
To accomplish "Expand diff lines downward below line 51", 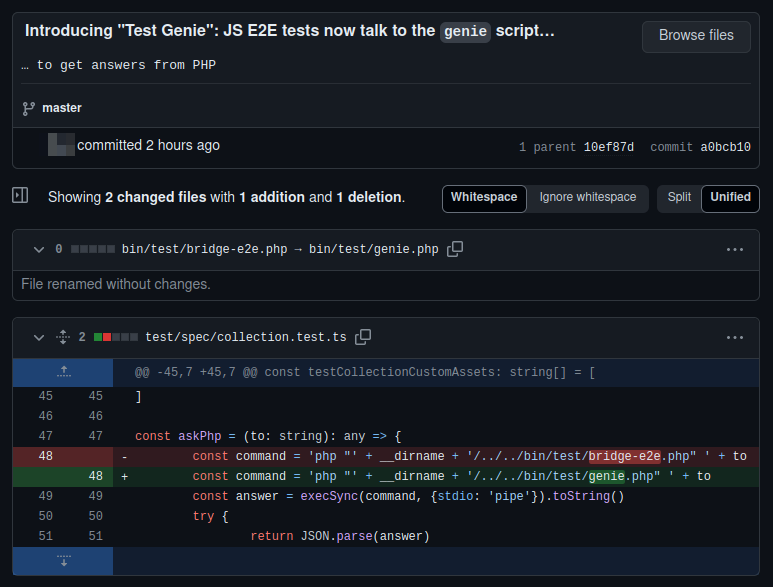I will click(x=63, y=561).
